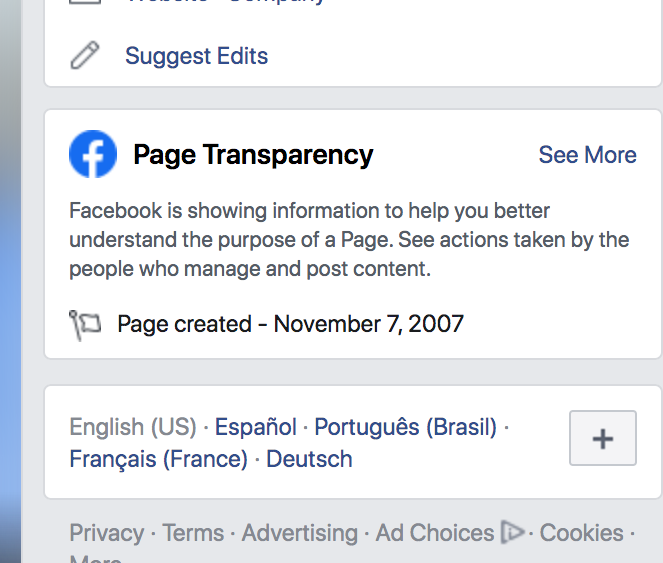Screen dimensions: 663x563
Task: Open the Terms footer link
Action: tap(193, 533)
